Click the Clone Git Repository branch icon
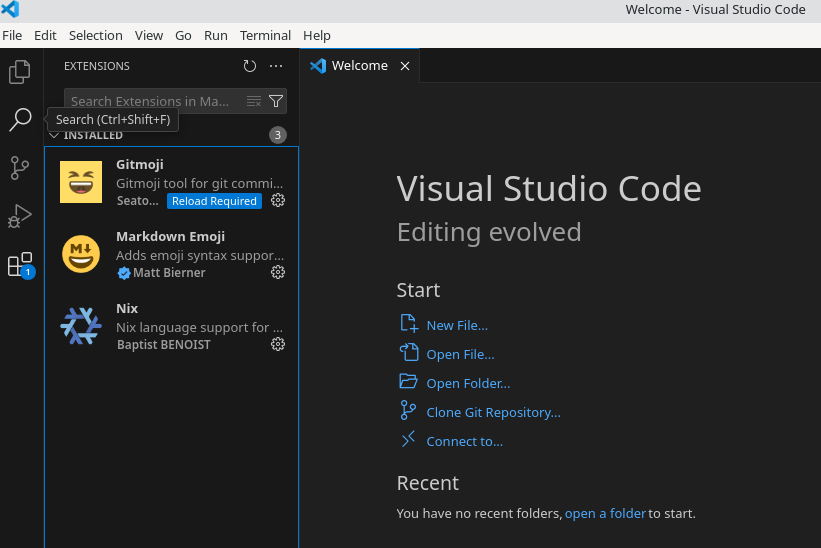 (x=408, y=410)
